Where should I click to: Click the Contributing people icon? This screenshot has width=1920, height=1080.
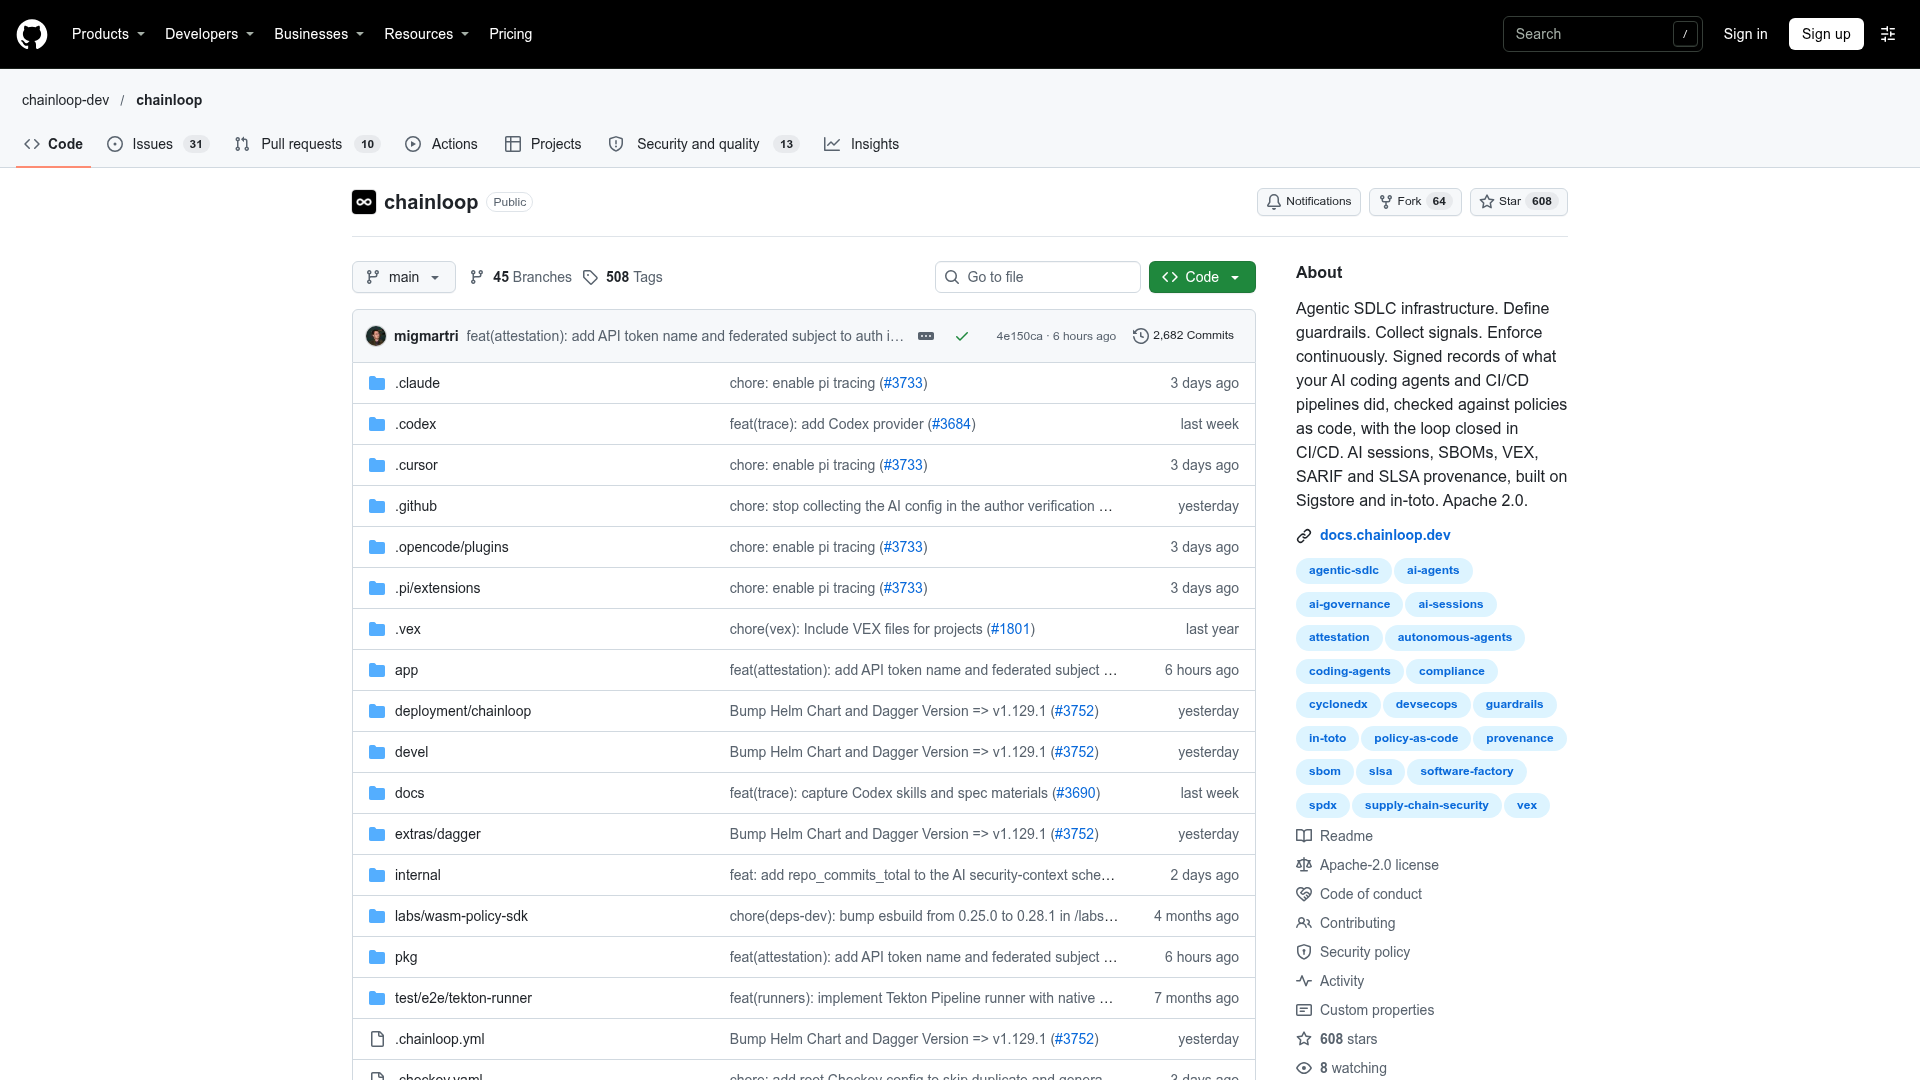coord(1304,923)
